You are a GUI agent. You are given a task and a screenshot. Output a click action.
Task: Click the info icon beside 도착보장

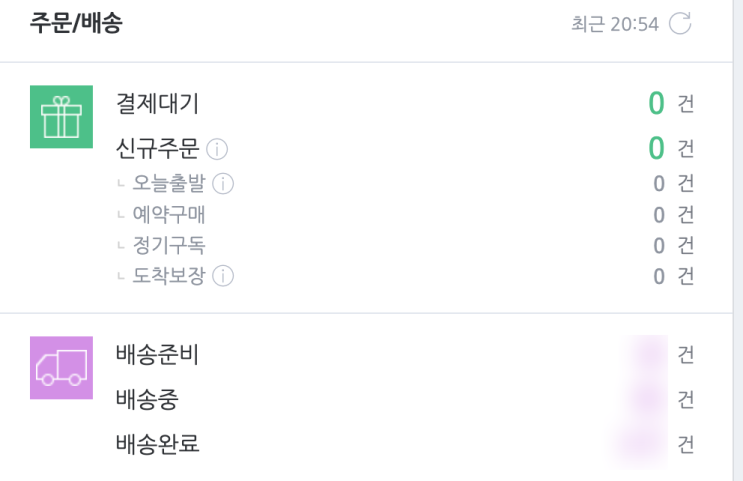pyautogui.click(x=223, y=276)
